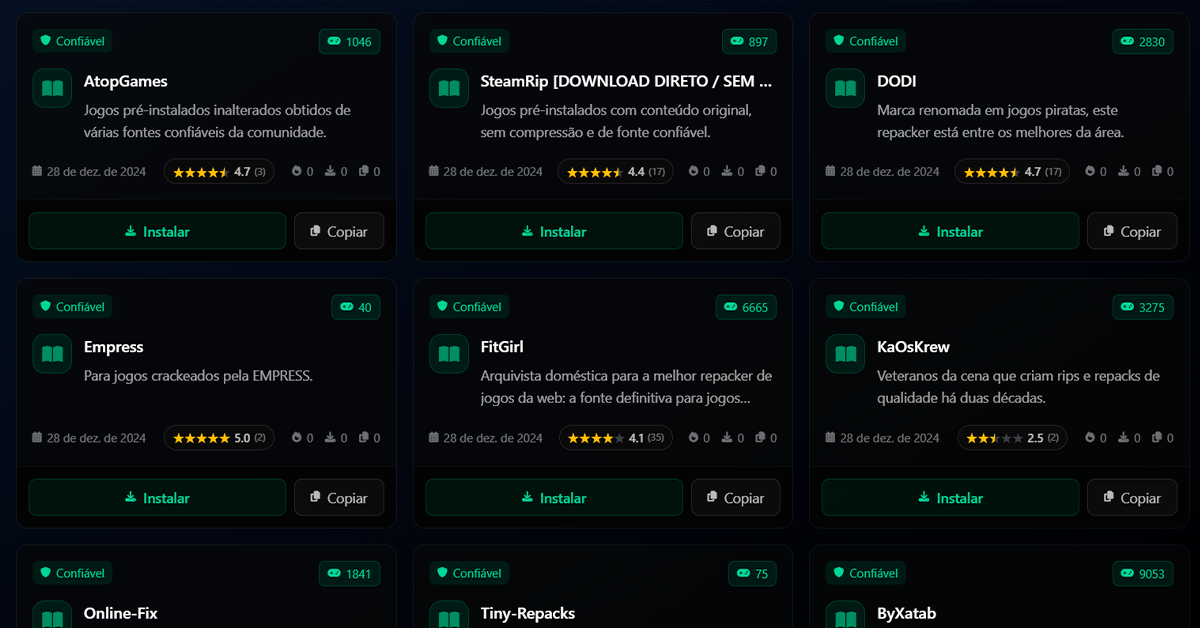Click the AtopGames book icon
This screenshot has width=1200, height=628.
pyautogui.click(x=52, y=88)
